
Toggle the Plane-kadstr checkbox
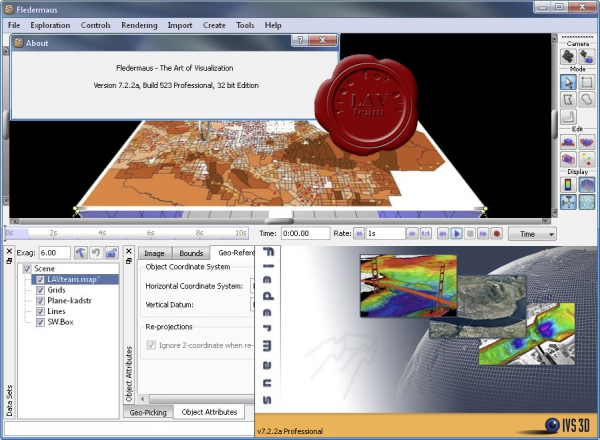40,301
